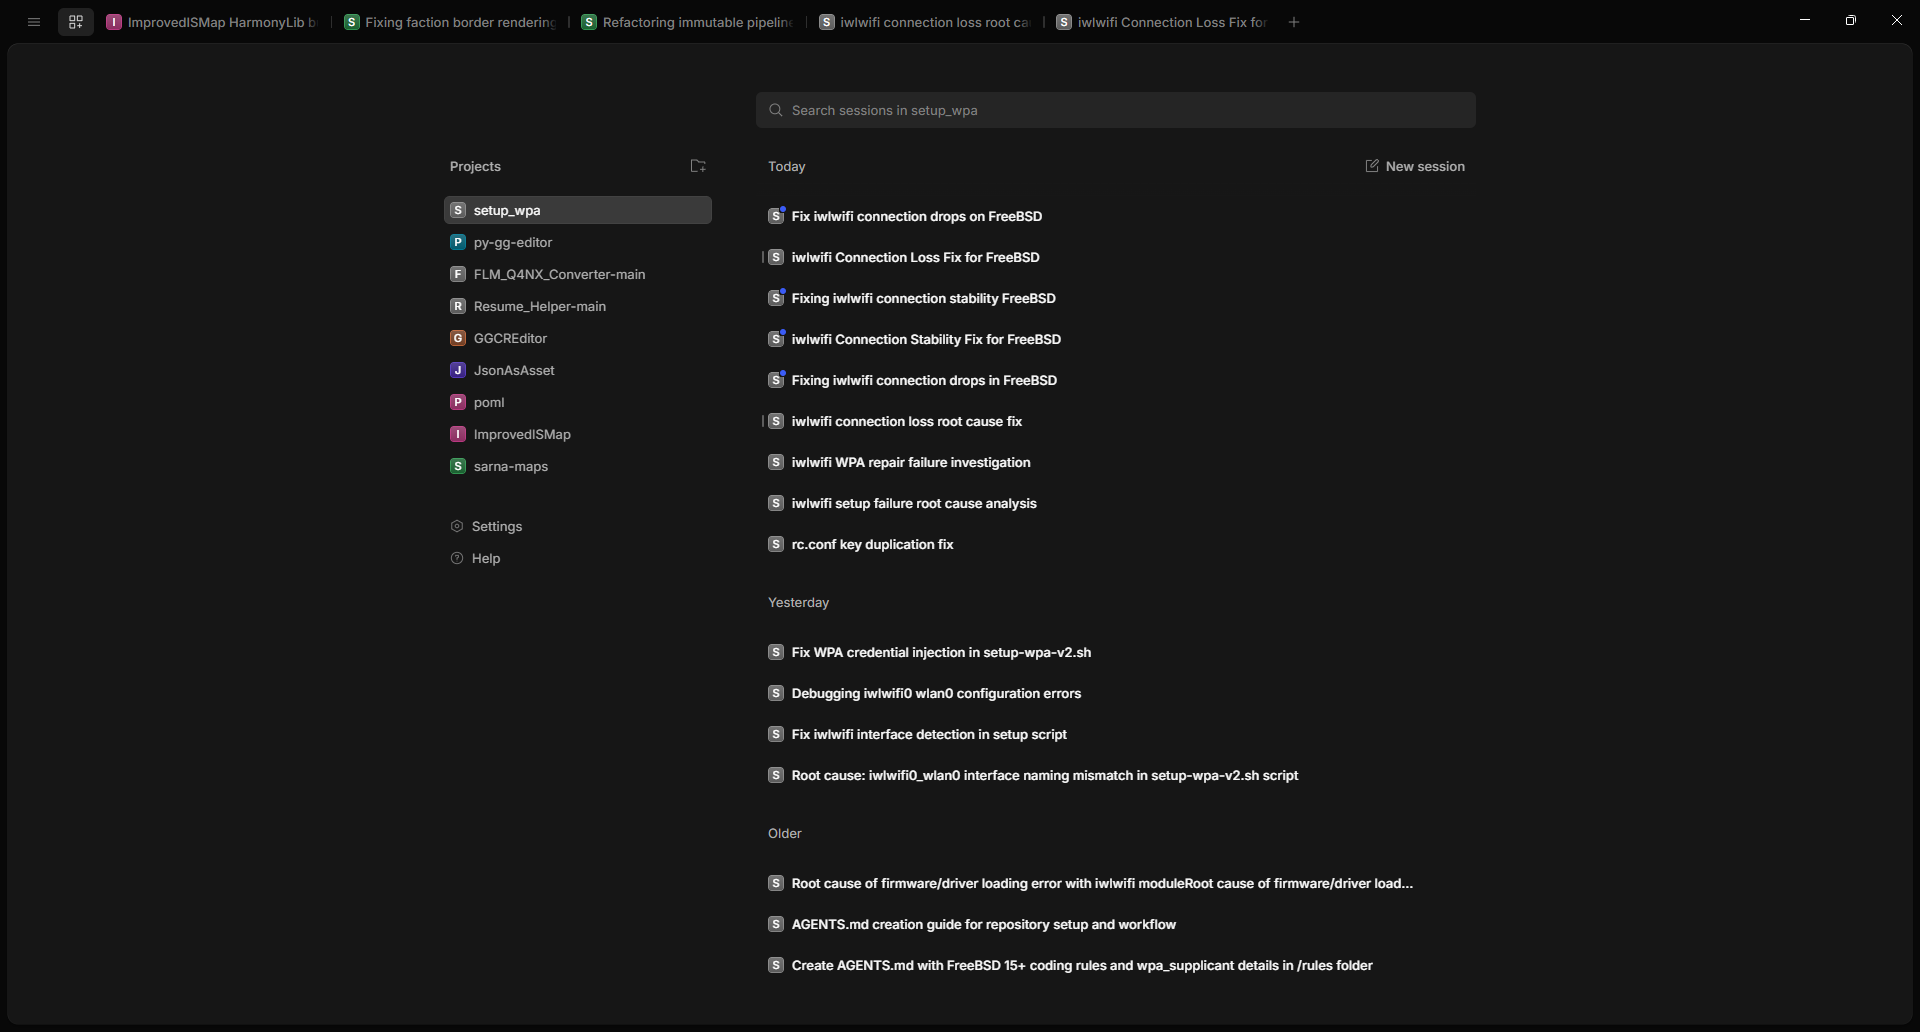This screenshot has height=1032, width=1920.
Task: Click the Search sessions in setup_wpa field
Action: [1116, 110]
